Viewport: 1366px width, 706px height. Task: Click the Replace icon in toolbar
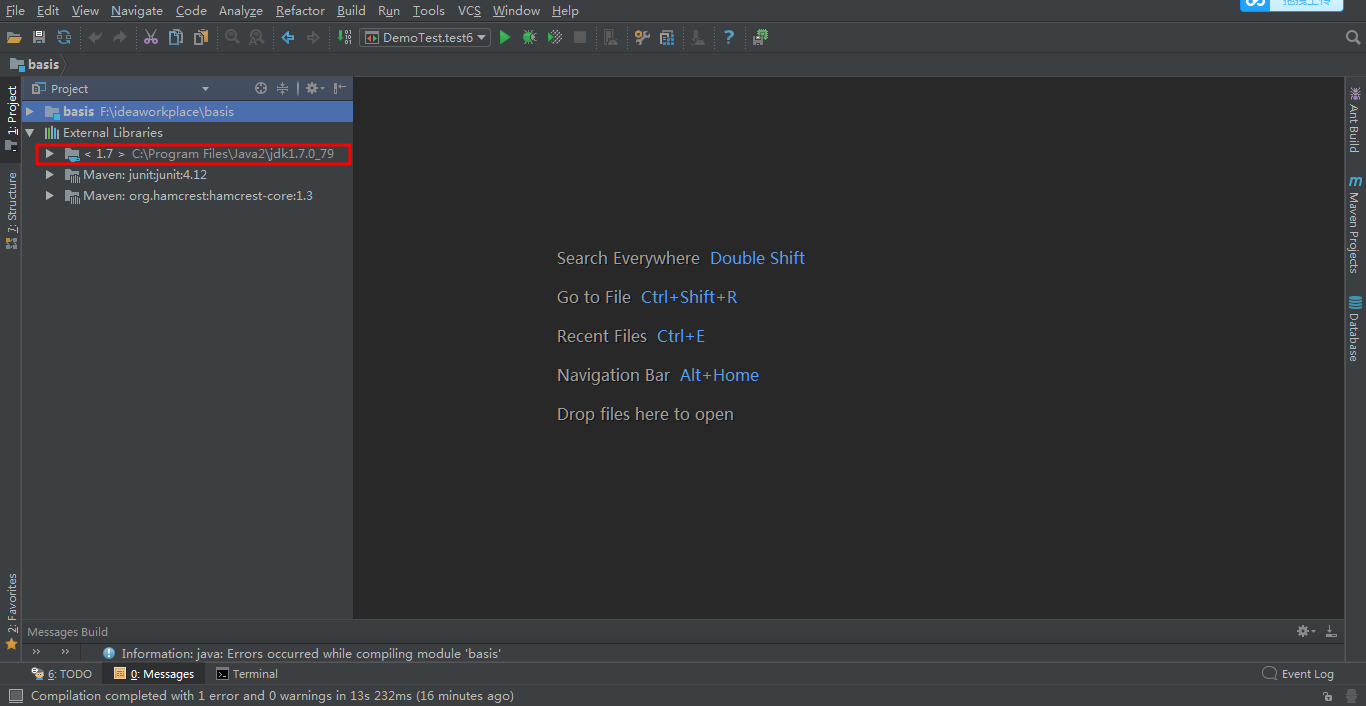(257, 37)
